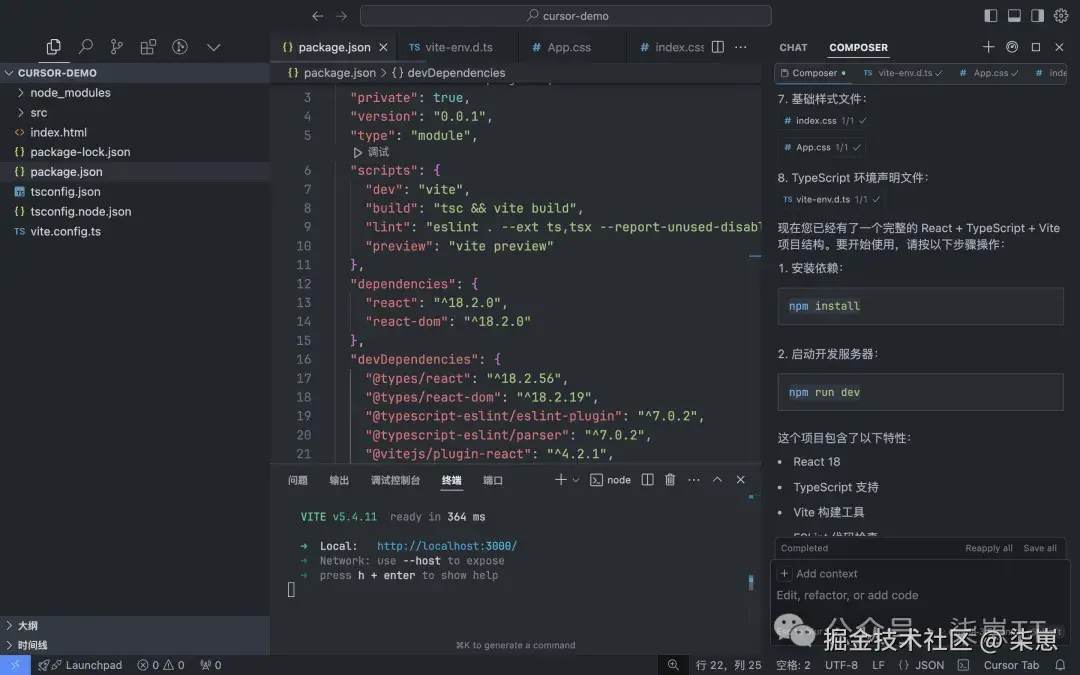Open the Extensions view icon
The image size is (1080, 675).
(148, 47)
